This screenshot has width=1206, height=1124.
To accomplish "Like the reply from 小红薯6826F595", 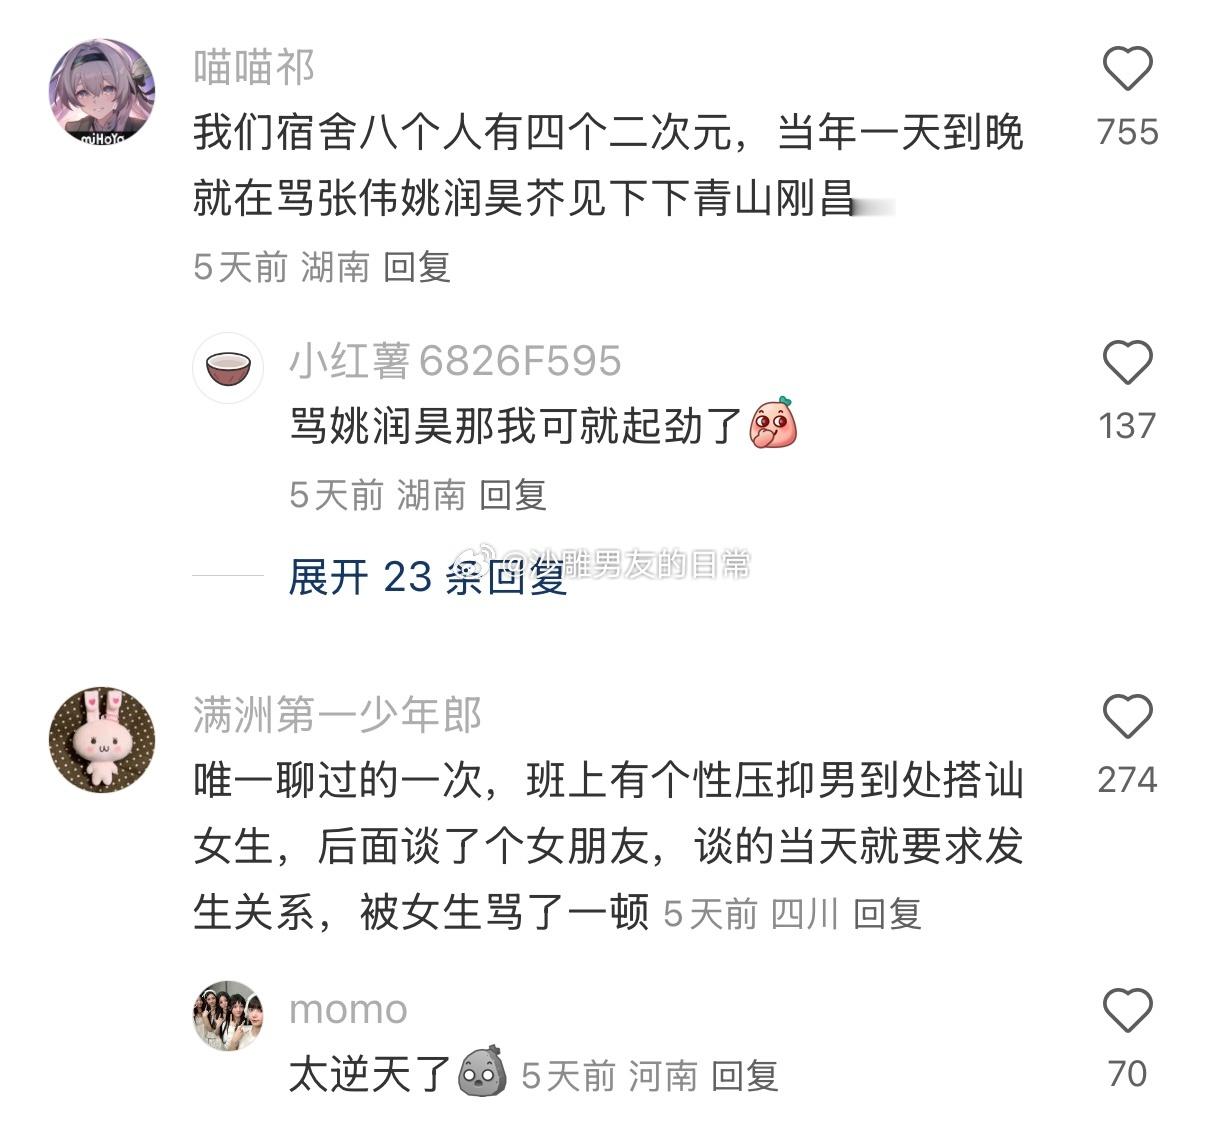I will pos(1128,362).
